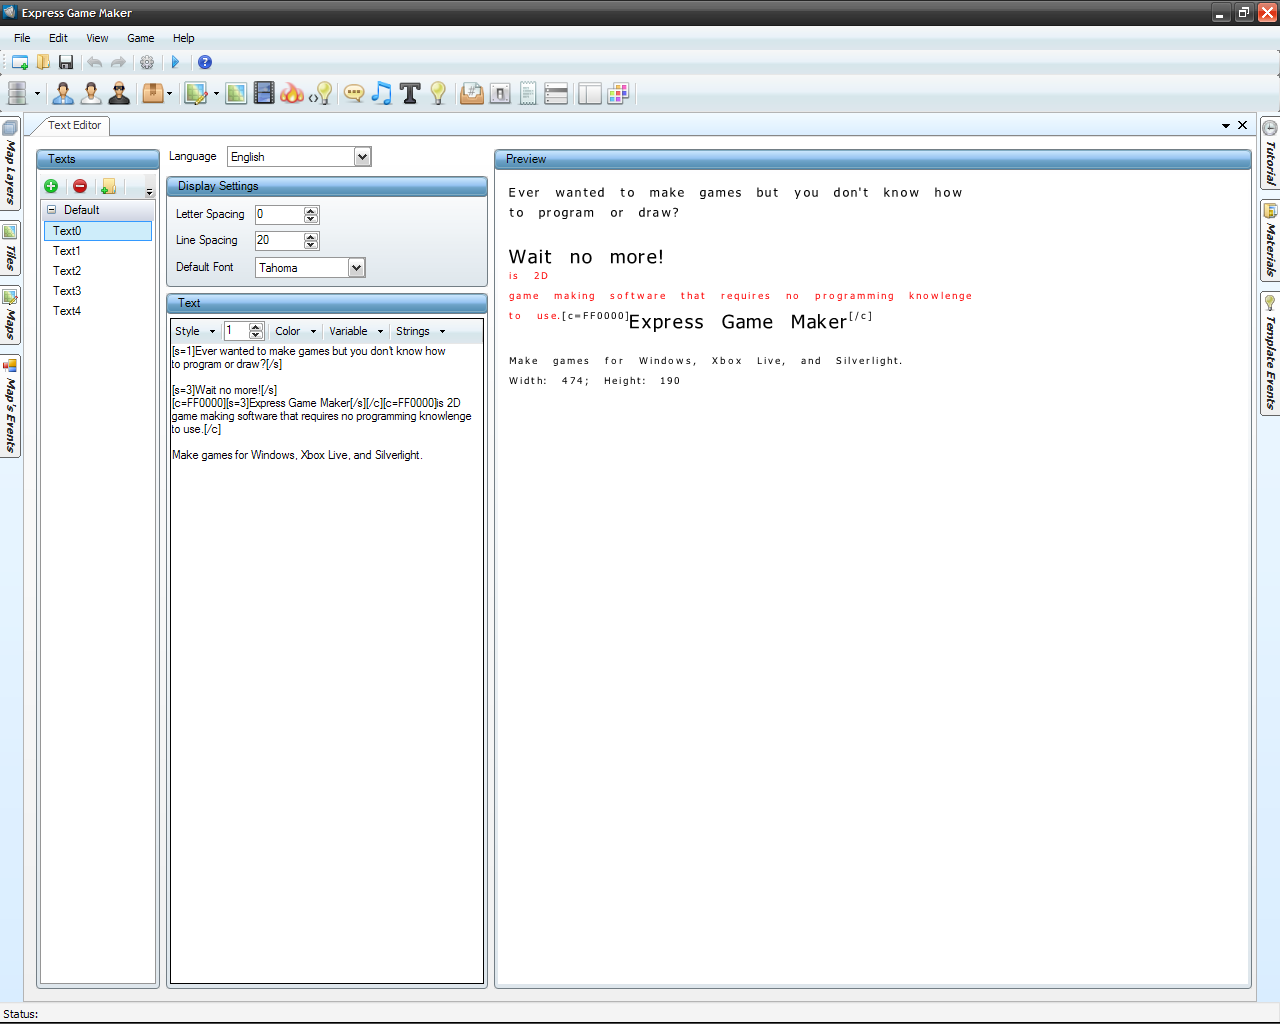This screenshot has width=1280, height=1024.
Task: Click the Undo arrow icon
Action: tap(94, 62)
